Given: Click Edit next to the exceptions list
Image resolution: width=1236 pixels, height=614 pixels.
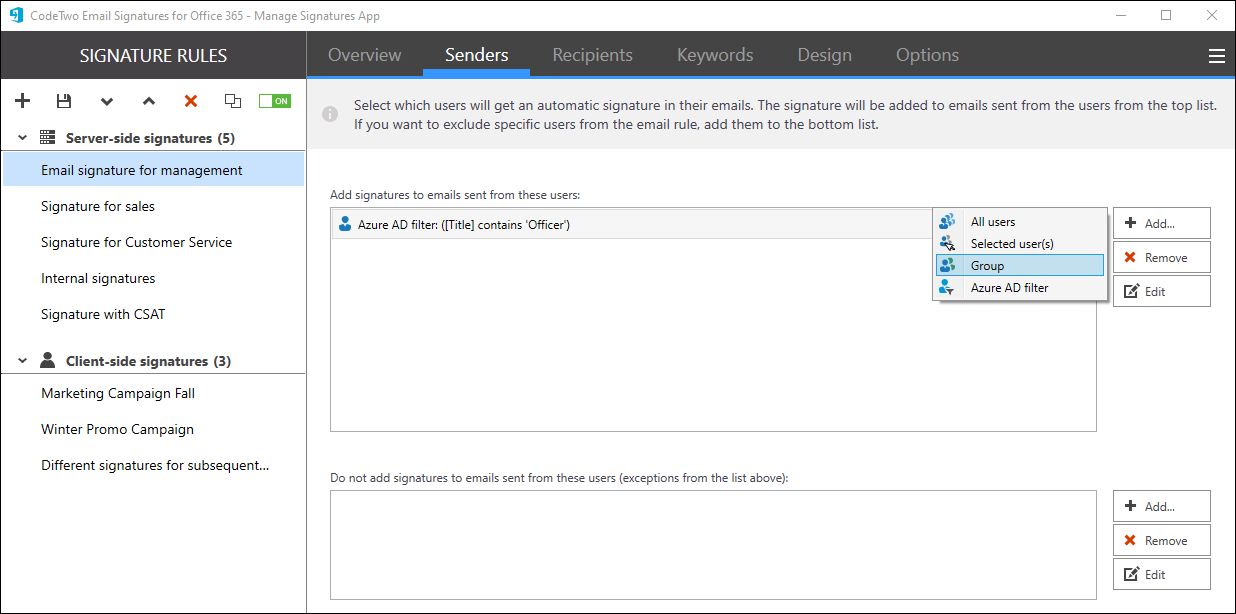Looking at the screenshot, I should (1161, 573).
